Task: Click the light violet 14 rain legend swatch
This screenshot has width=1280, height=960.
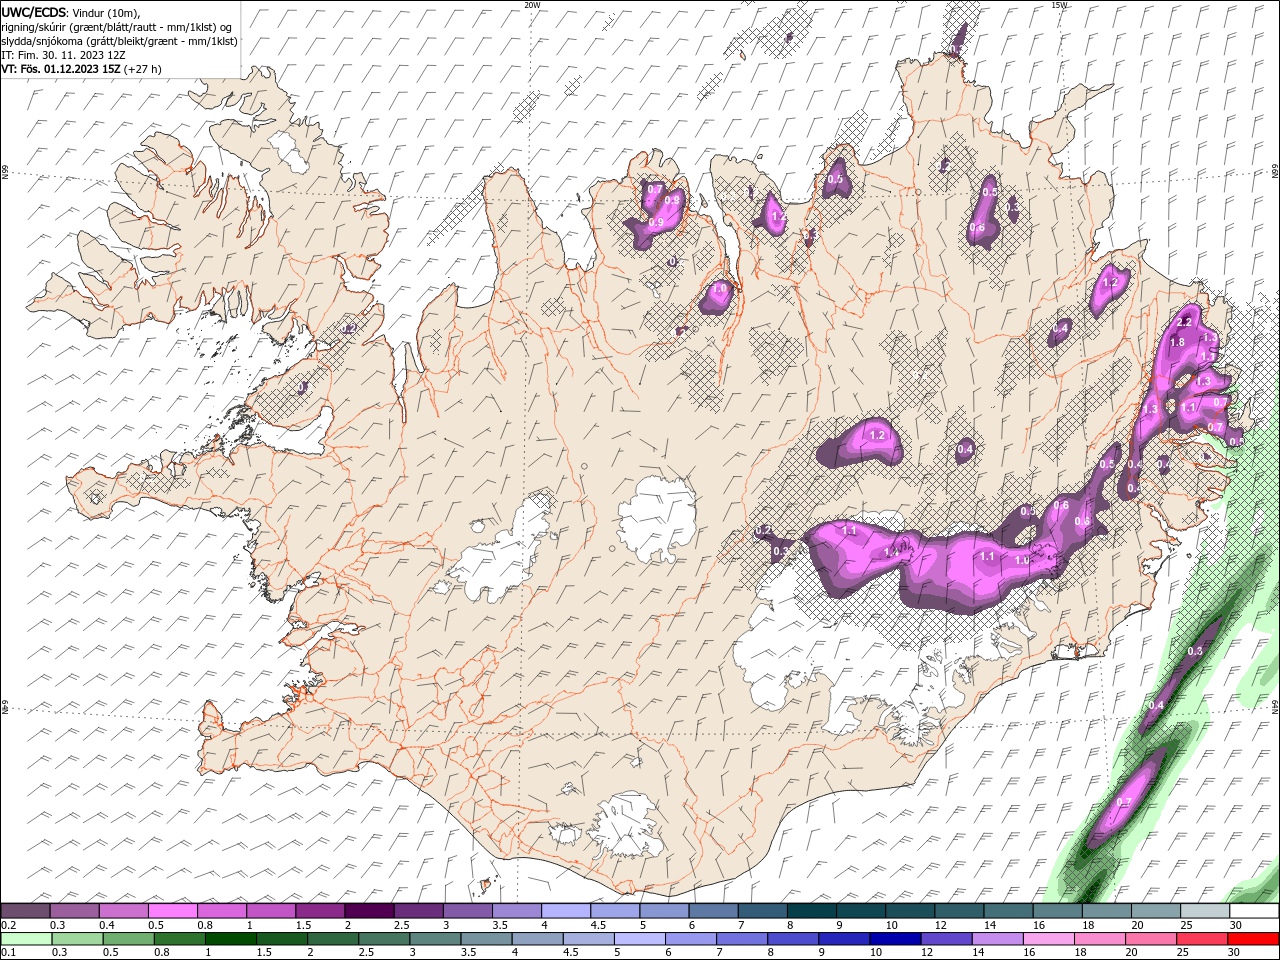Action: coord(996,939)
